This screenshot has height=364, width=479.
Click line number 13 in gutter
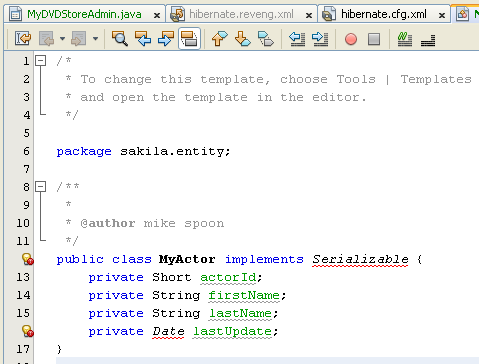(23, 277)
